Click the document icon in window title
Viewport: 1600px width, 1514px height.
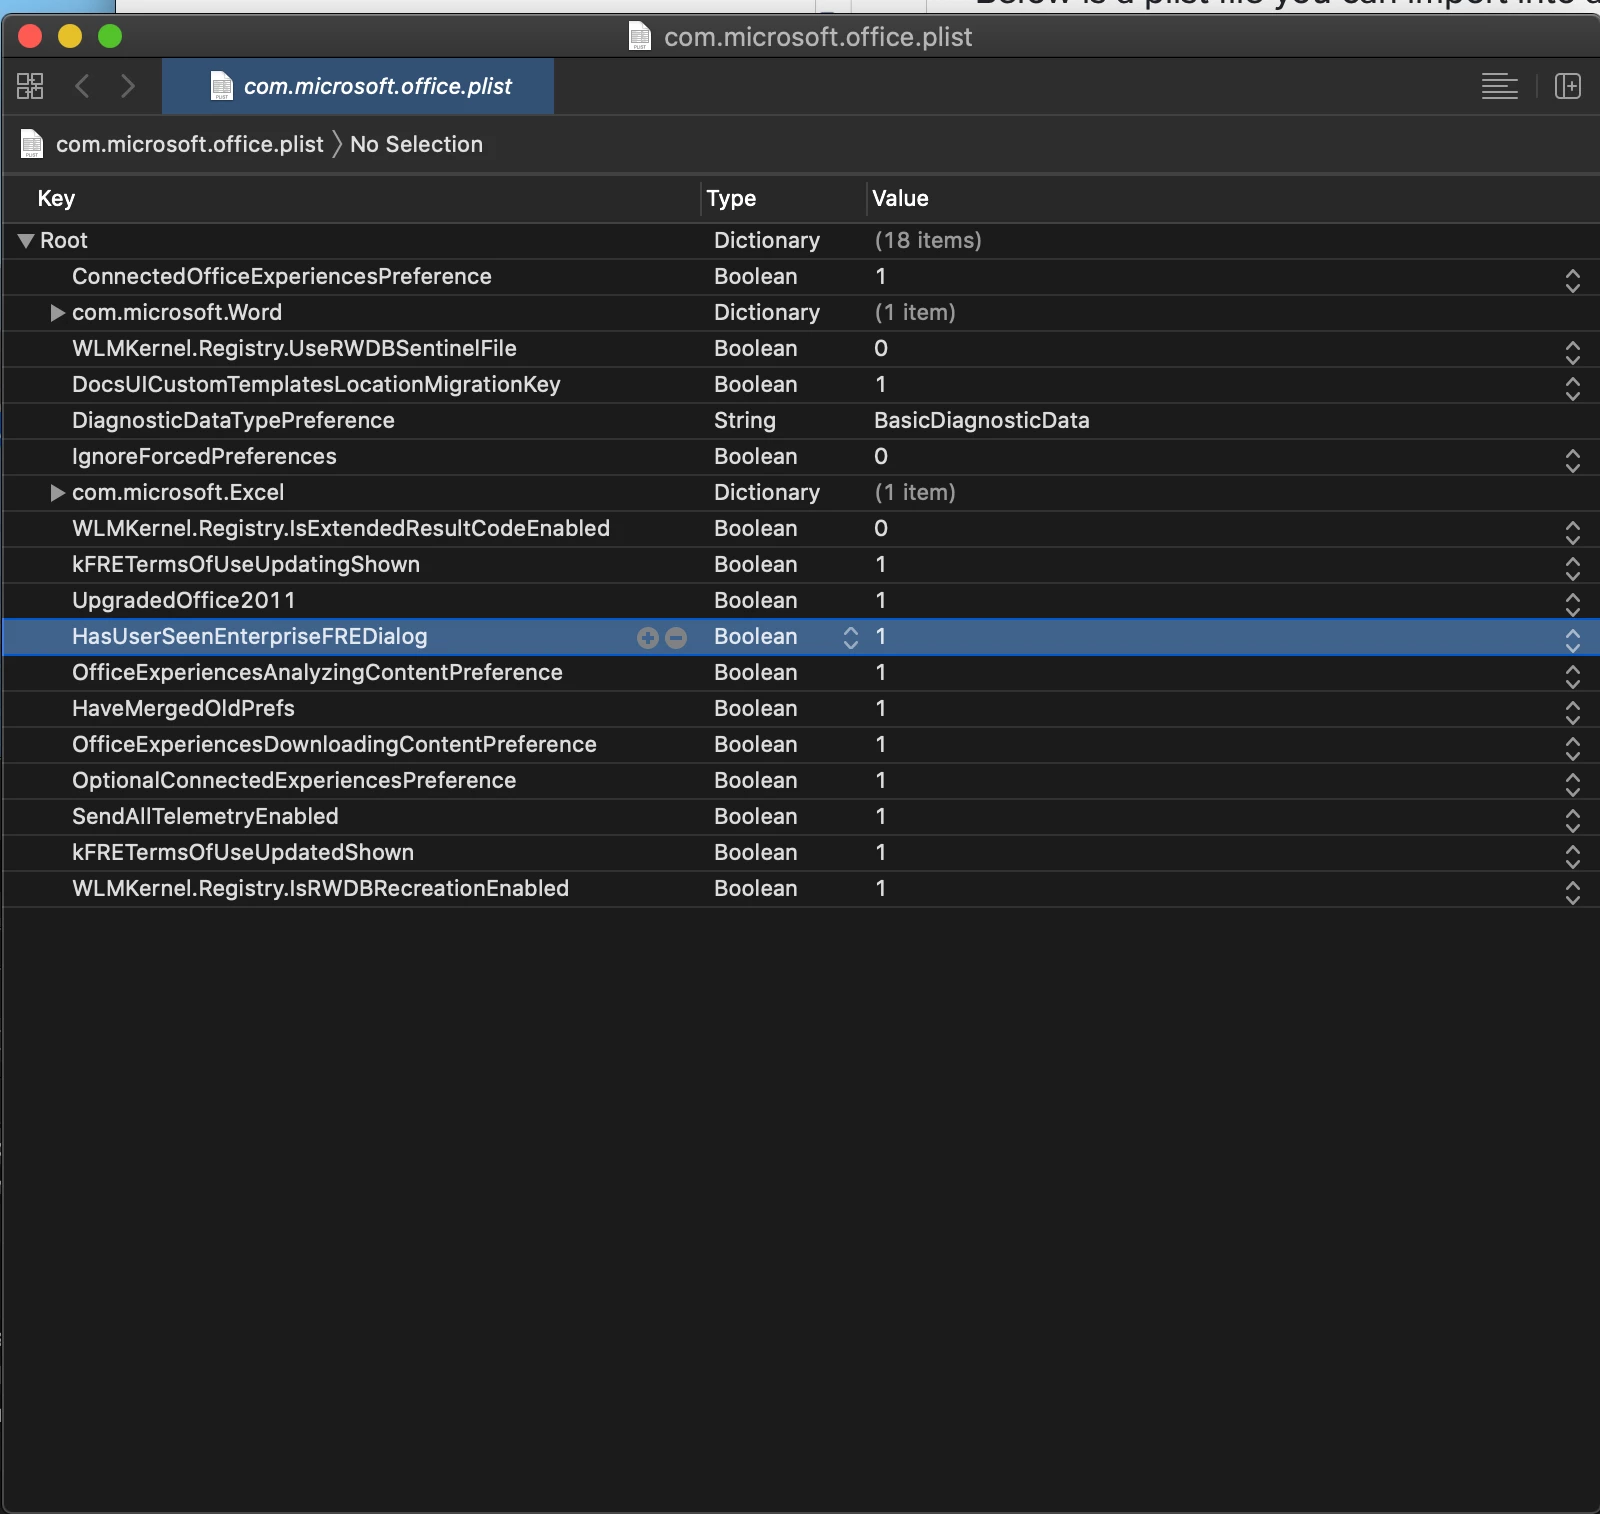pyautogui.click(x=640, y=37)
